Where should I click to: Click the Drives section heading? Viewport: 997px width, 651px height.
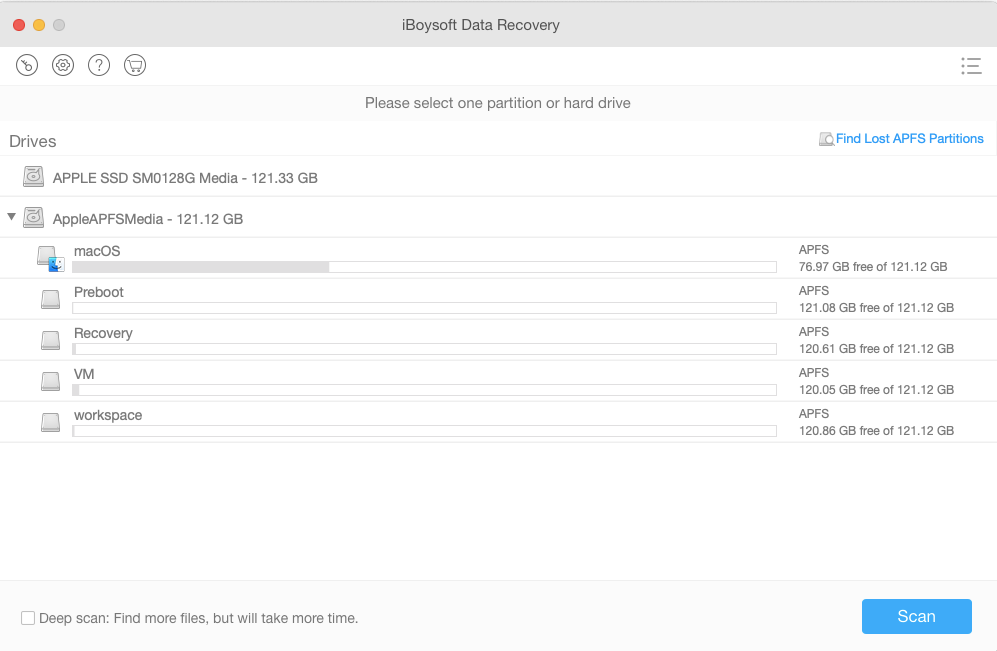point(32,141)
